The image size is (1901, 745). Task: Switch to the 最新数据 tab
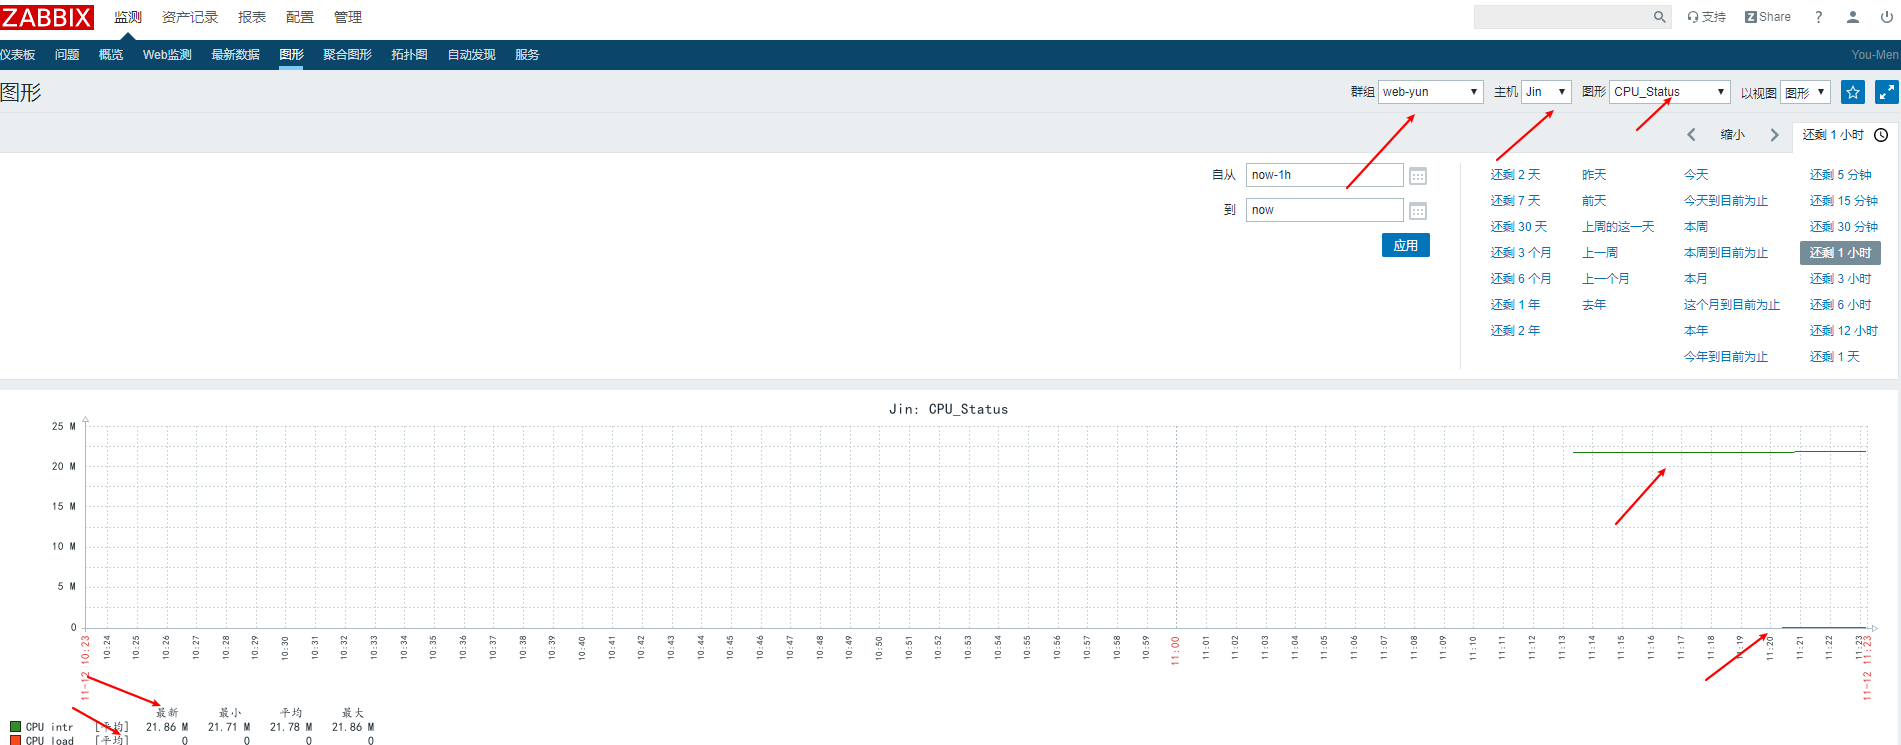coord(235,55)
